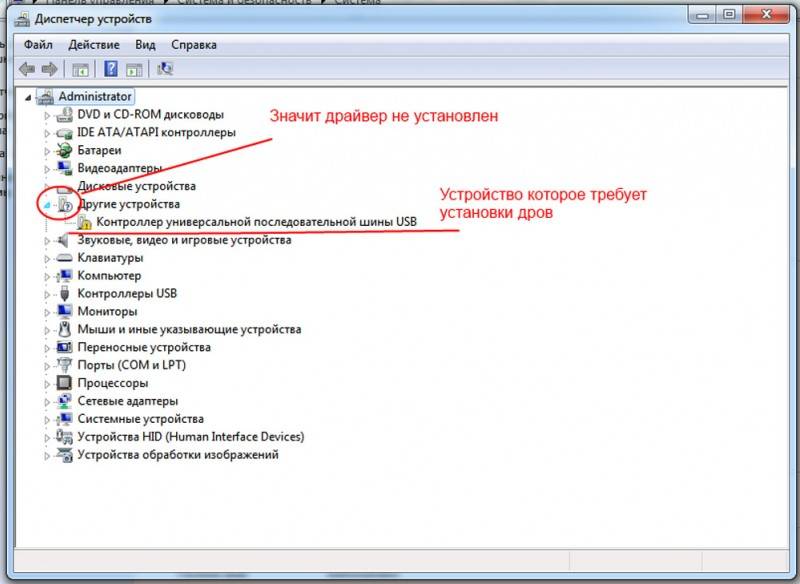Viewport: 800px width, 584px height.
Task: Click the Устройства обработки изображений camera icon
Action: [64, 455]
